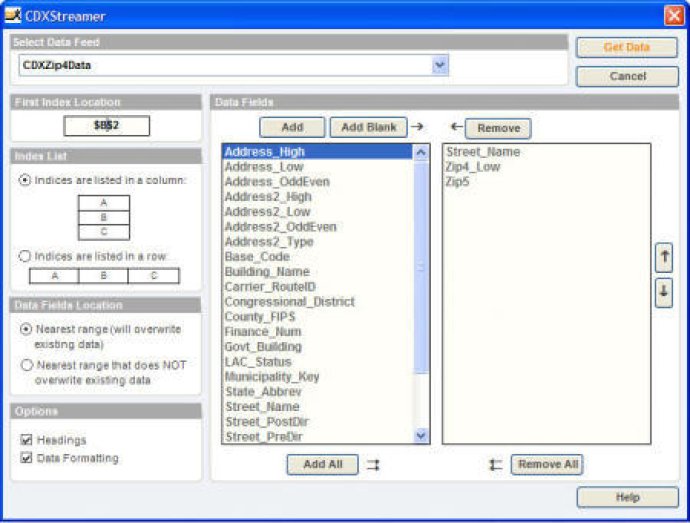690x523 pixels.
Task: Click the Get Data button
Action: point(627,47)
